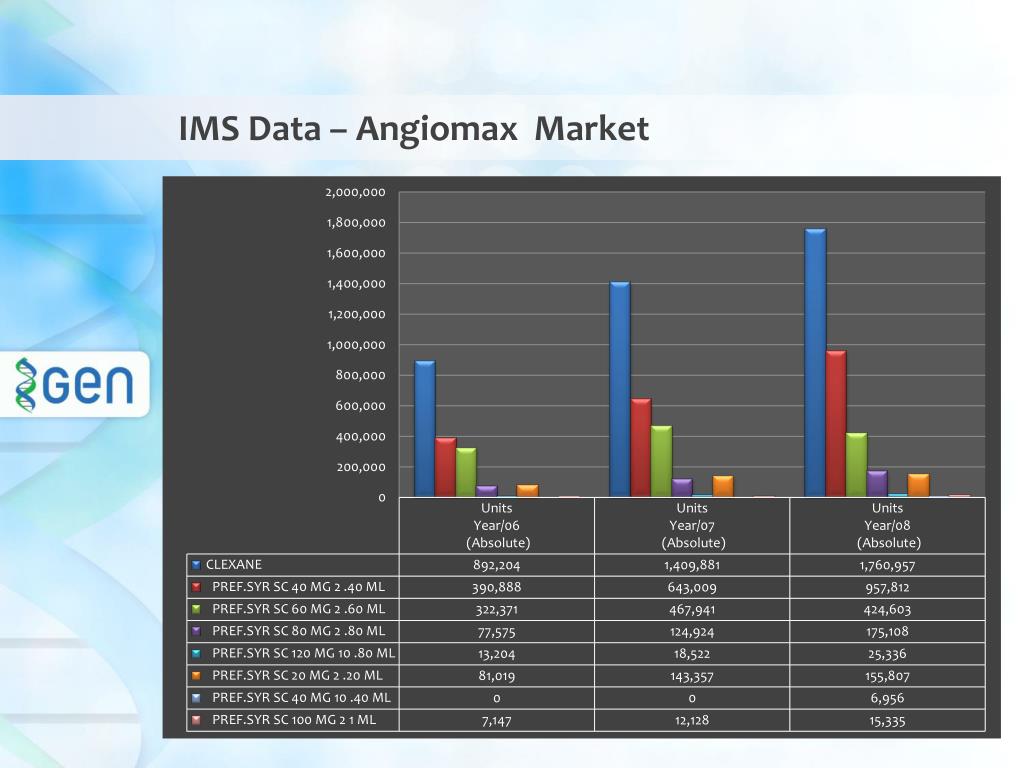The width and height of the screenshot is (1024, 768).
Task: Click the cell value 155,807
Action: 888,677
